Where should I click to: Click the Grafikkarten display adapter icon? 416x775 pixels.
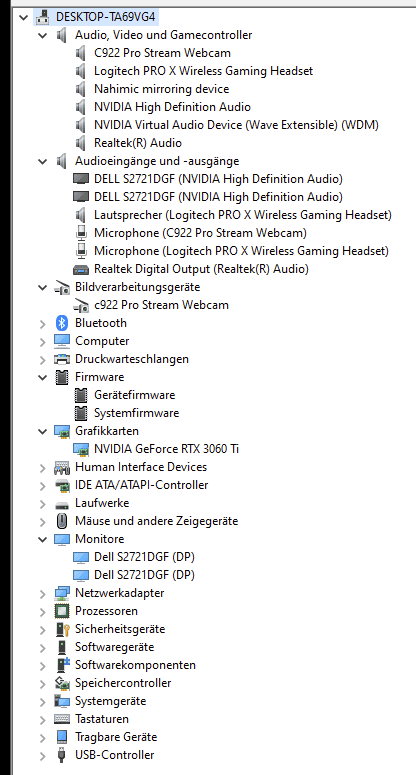click(x=62, y=431)
